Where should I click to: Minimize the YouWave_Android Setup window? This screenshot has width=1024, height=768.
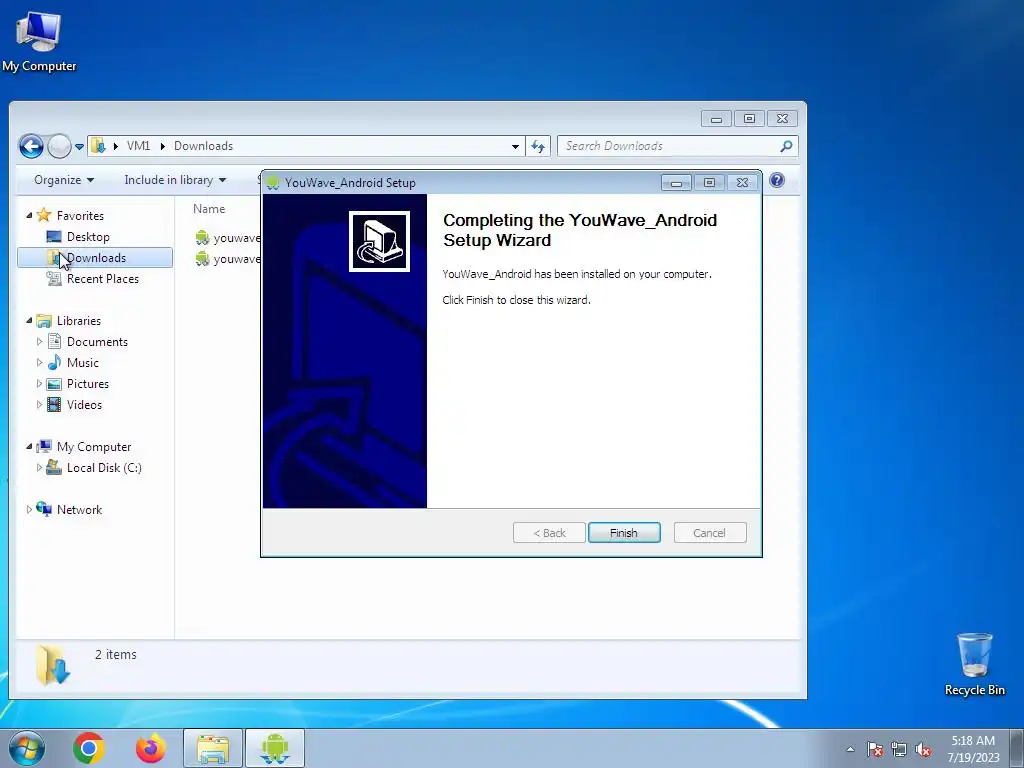(676, 183)
